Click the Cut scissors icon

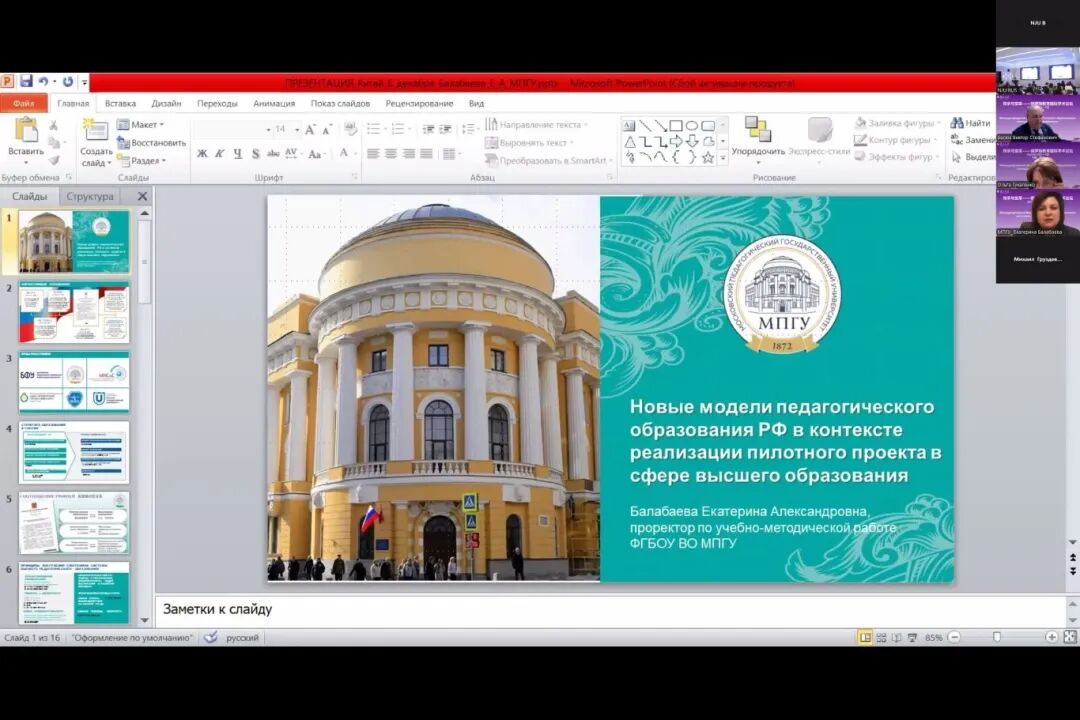point(54,125)
